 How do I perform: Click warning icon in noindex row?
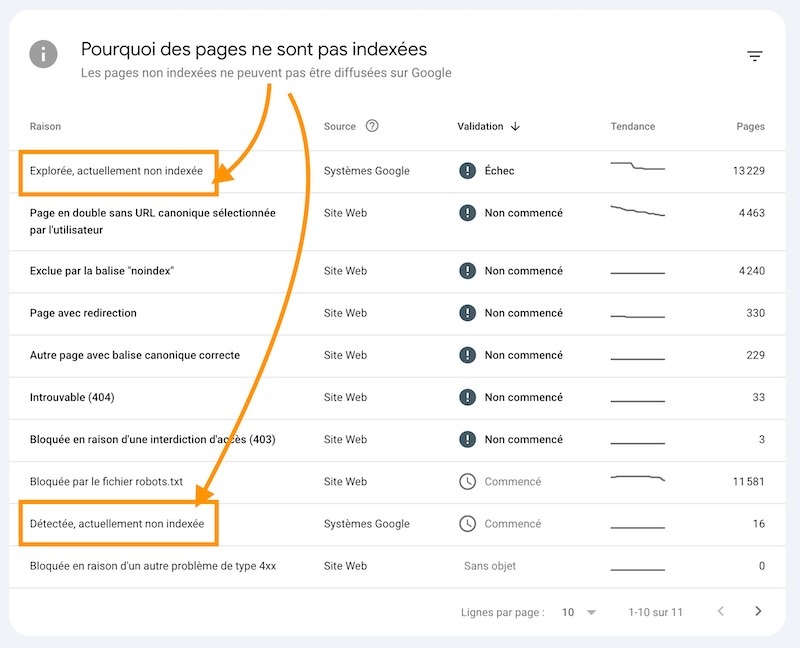(x=467, y=270)
